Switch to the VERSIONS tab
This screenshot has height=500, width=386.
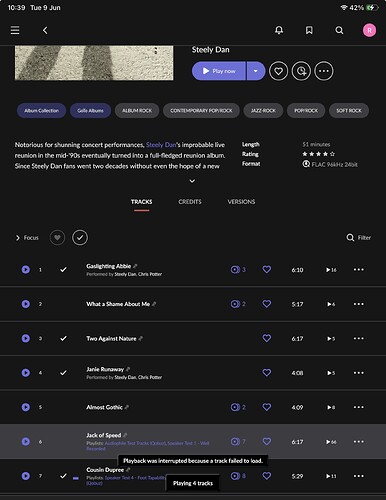click(x=241, y=202)
